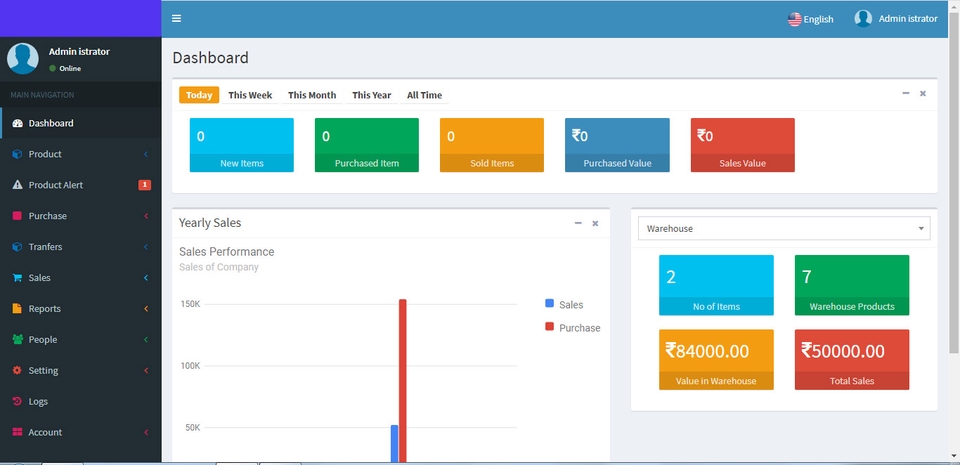This screenshot has width=960, height=465.
Task: Switch to the This Week tab
Action: point(250,95)
